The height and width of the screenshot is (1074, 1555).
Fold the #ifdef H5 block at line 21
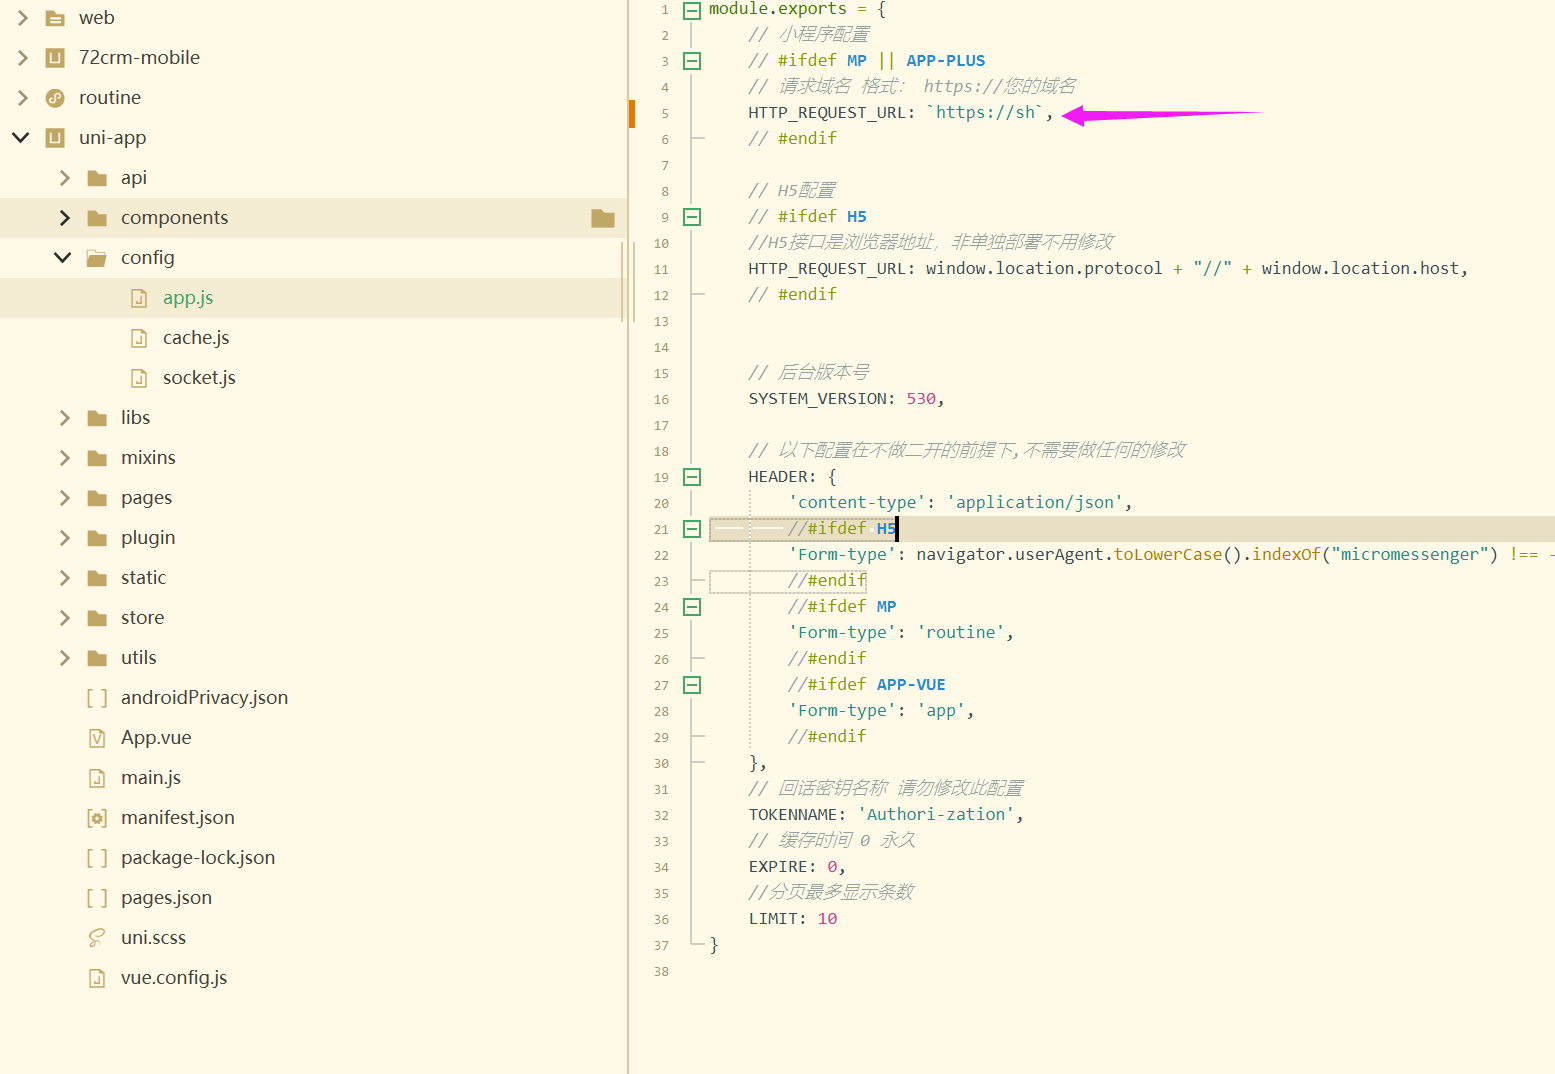[692, 529]
